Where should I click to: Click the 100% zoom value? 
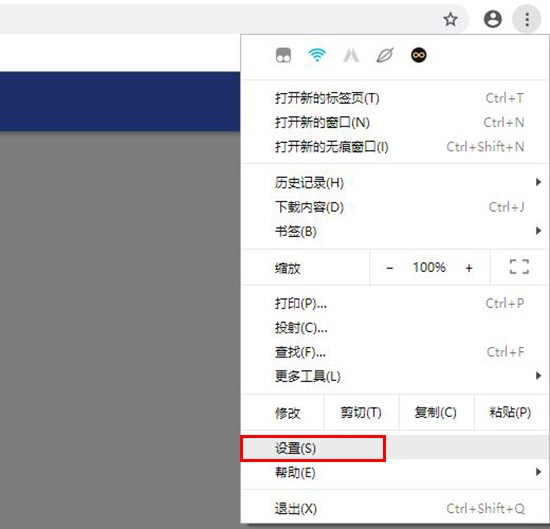429,267
